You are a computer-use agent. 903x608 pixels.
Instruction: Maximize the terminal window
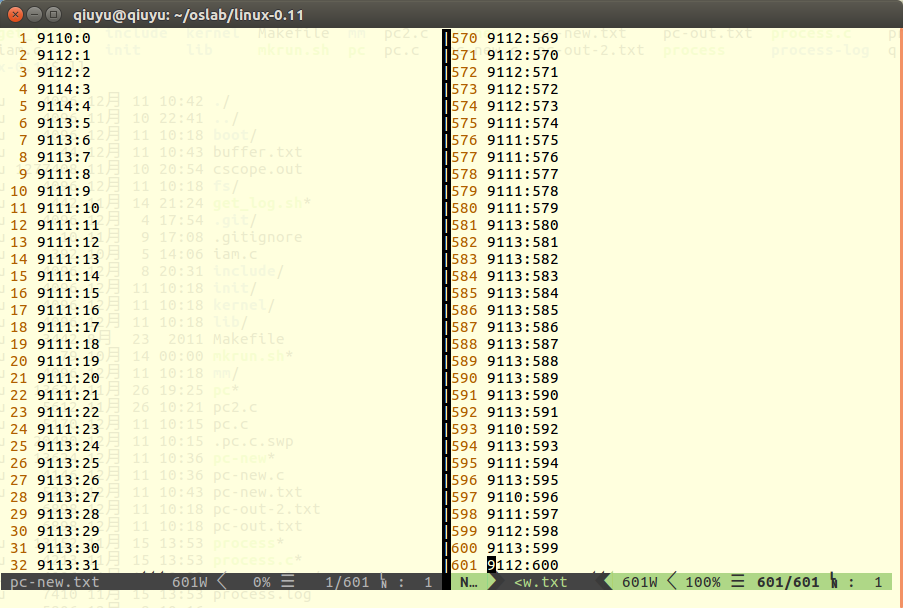[x=52, y=14]
